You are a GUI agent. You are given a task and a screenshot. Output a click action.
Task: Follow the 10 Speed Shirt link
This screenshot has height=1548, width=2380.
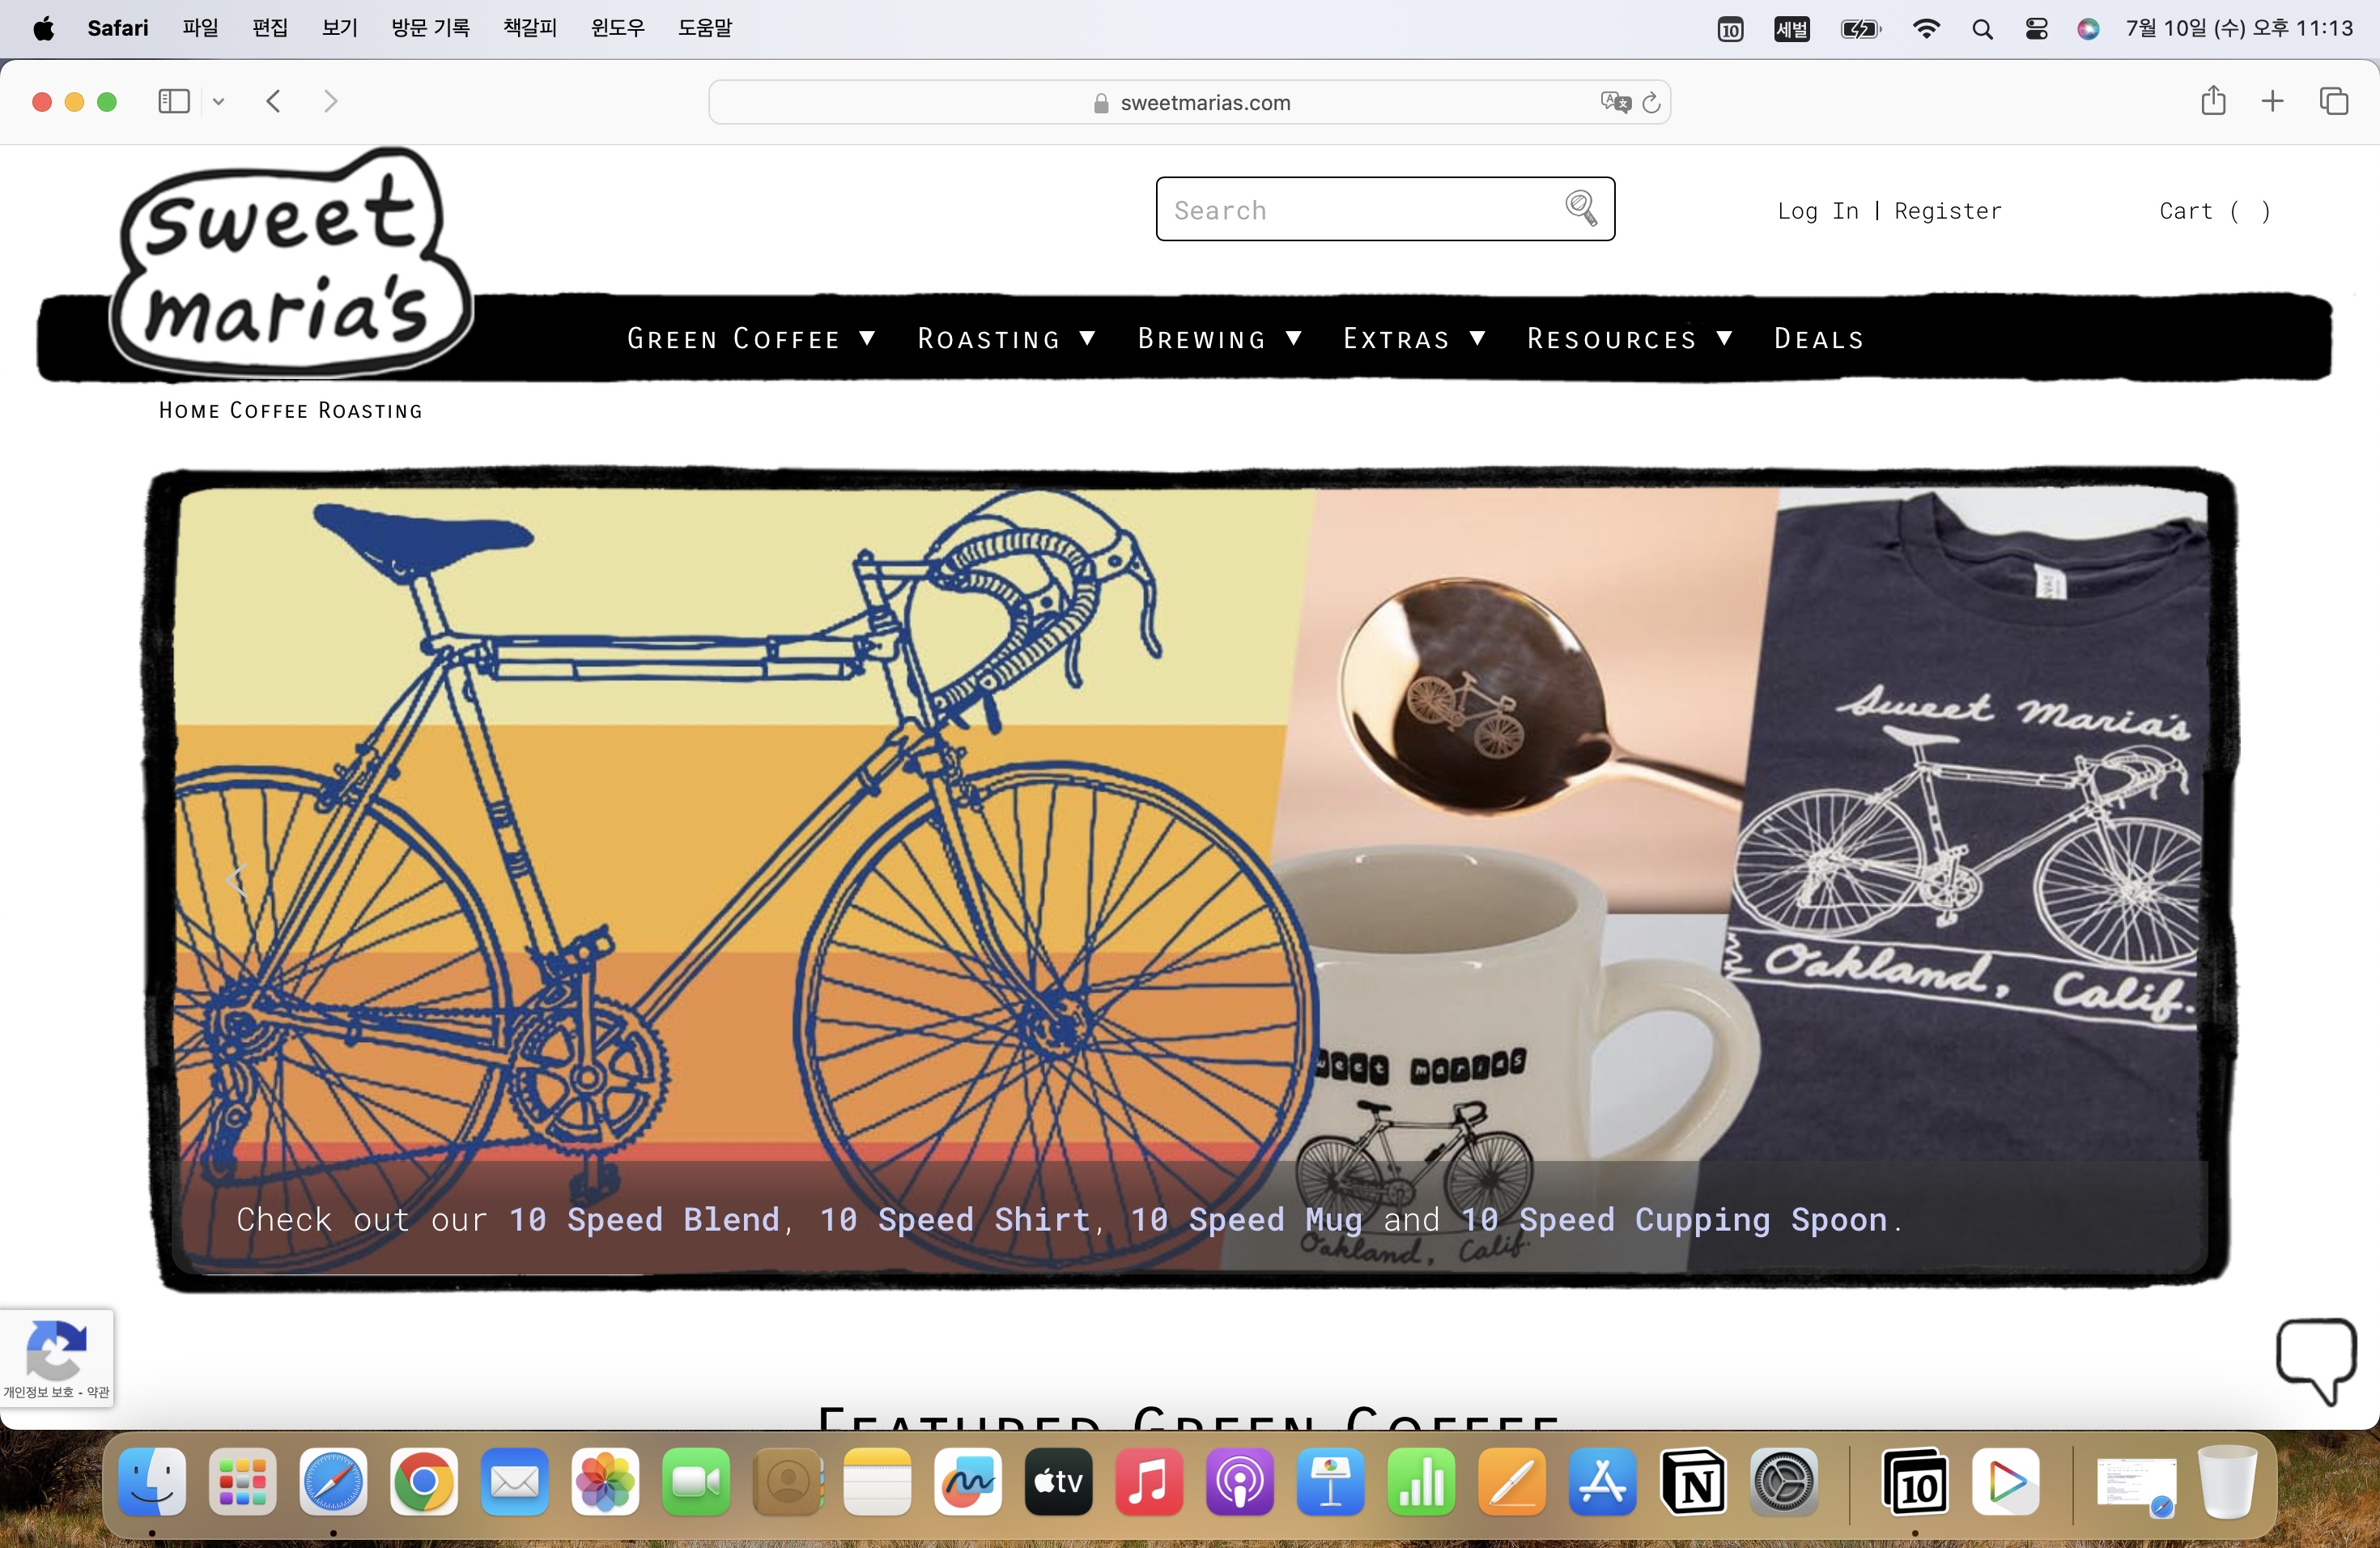pyautogui.click(x=954, y=1219)
